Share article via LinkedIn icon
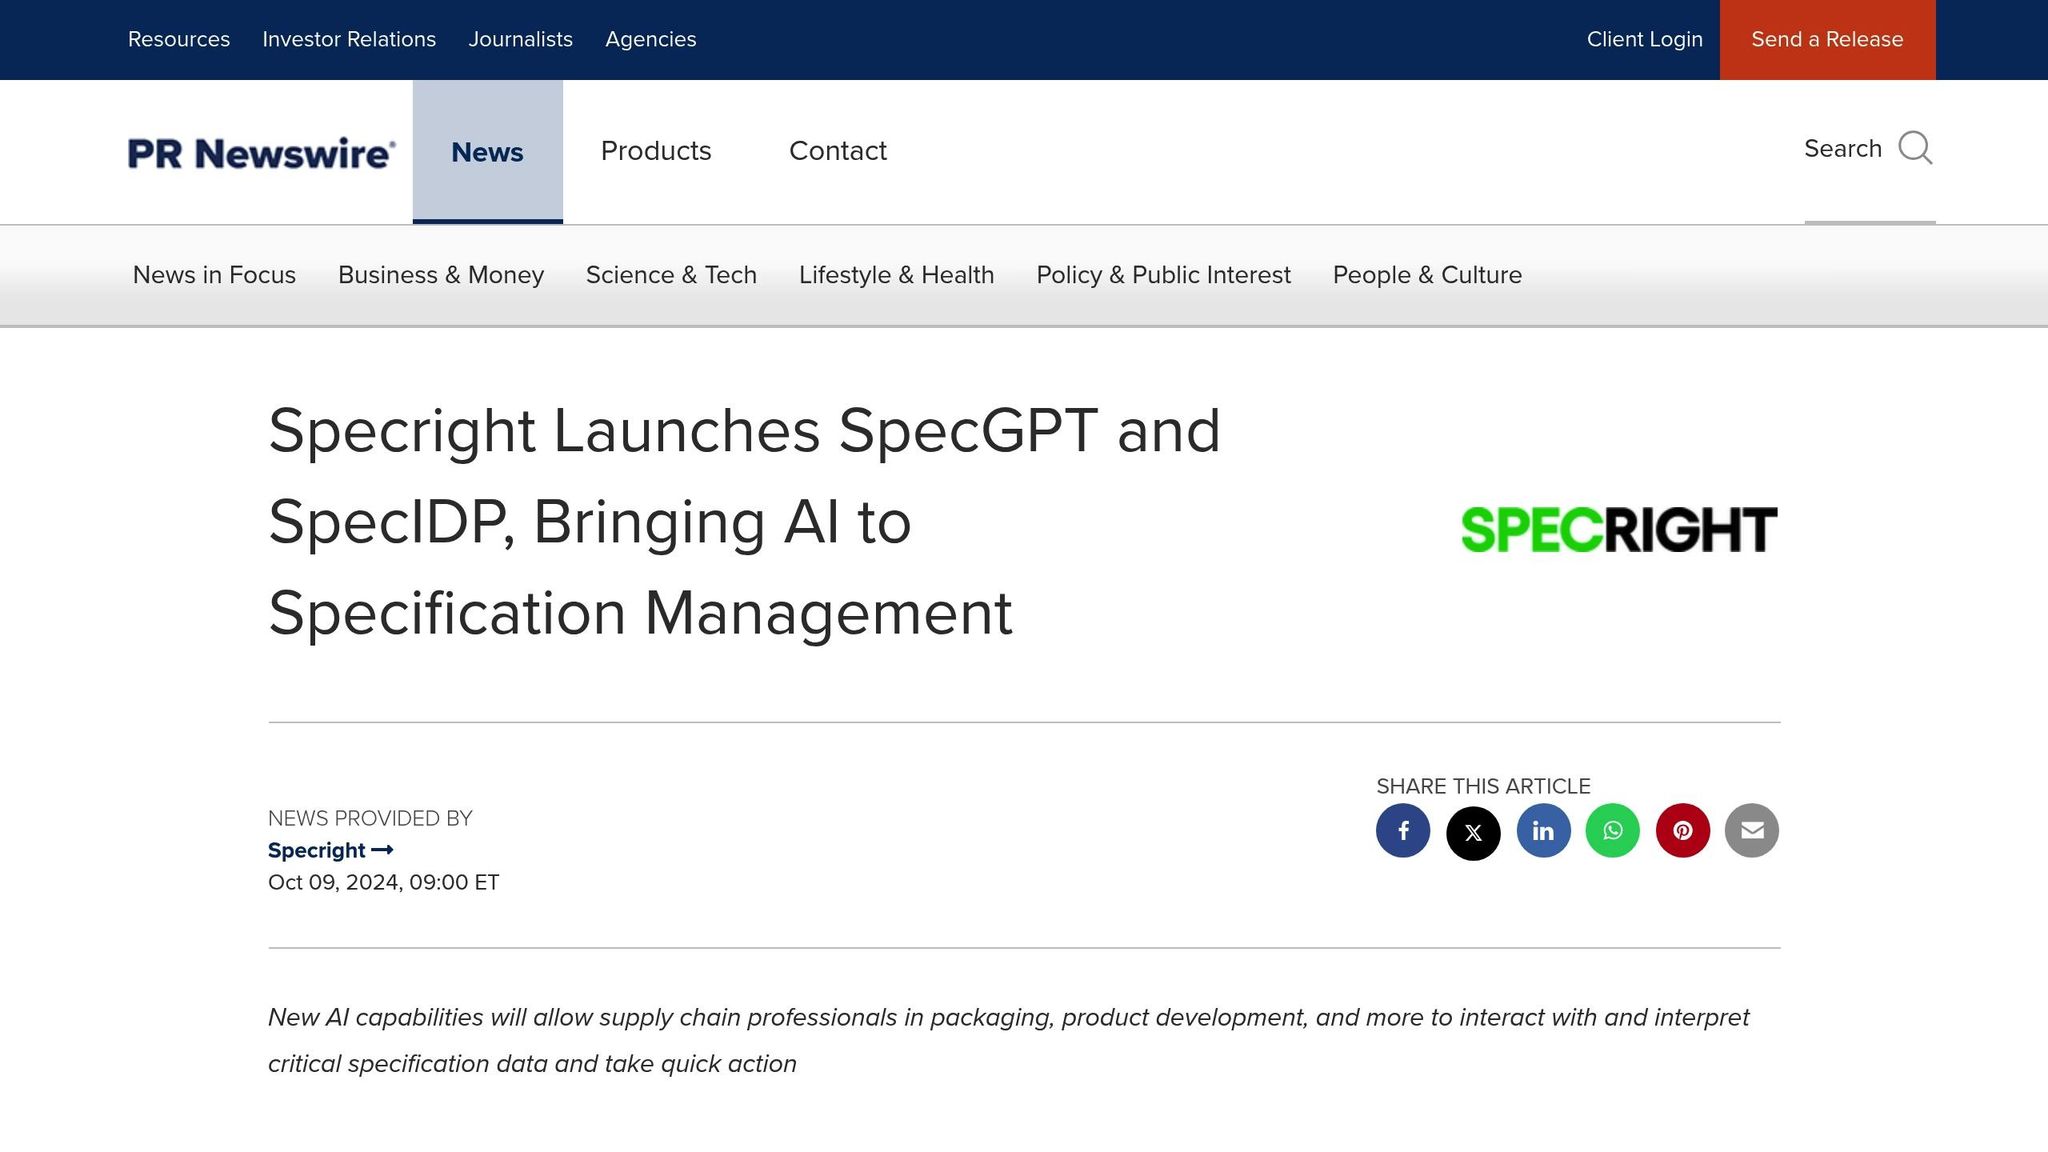 [x=1543, y=831]
